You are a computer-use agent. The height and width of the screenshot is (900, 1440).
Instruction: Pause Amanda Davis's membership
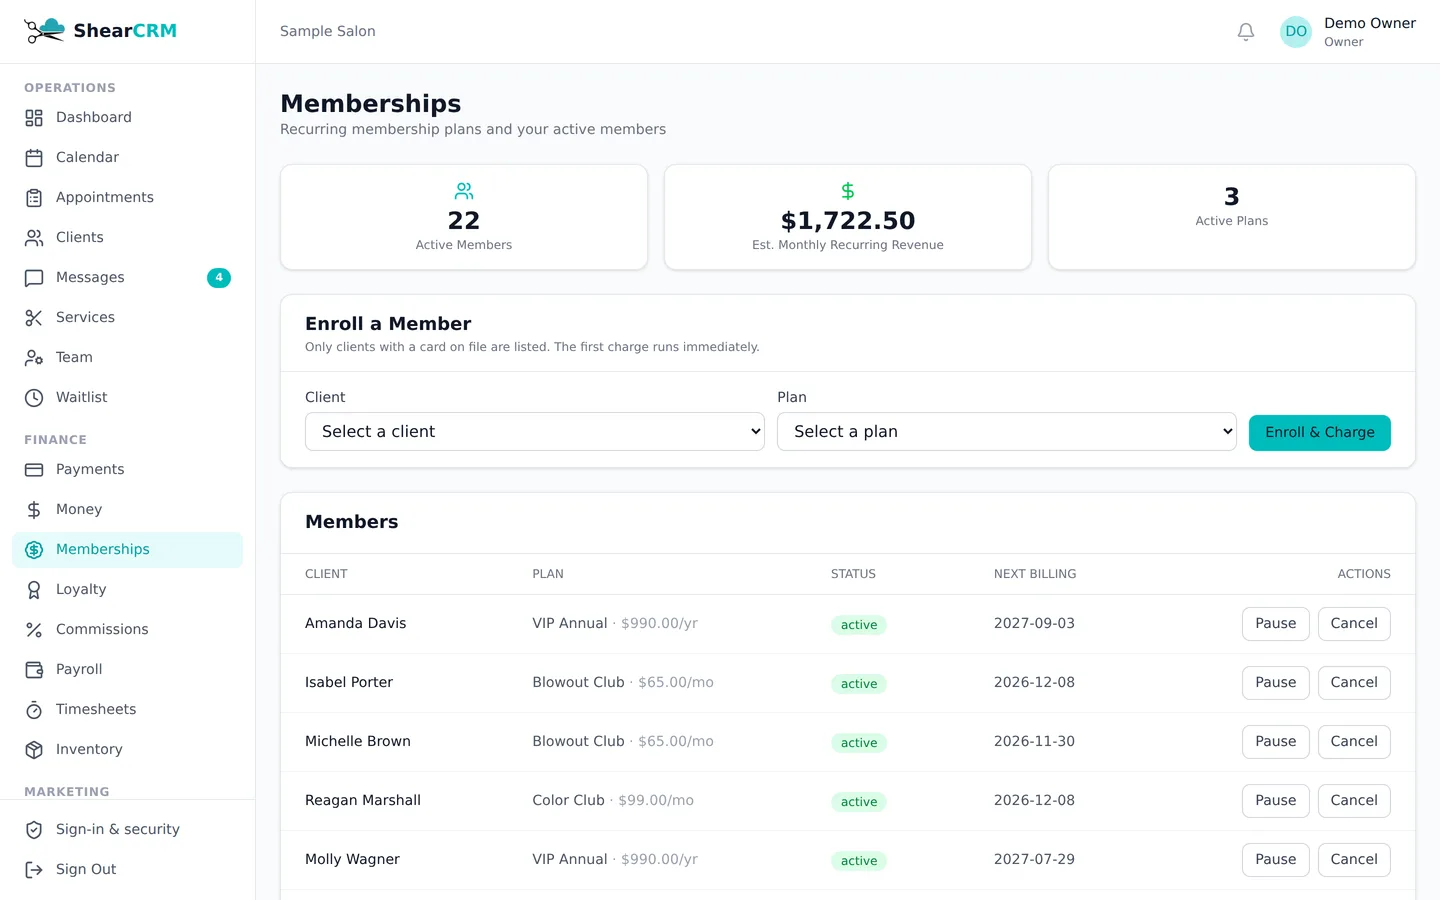click(1276, 624)
